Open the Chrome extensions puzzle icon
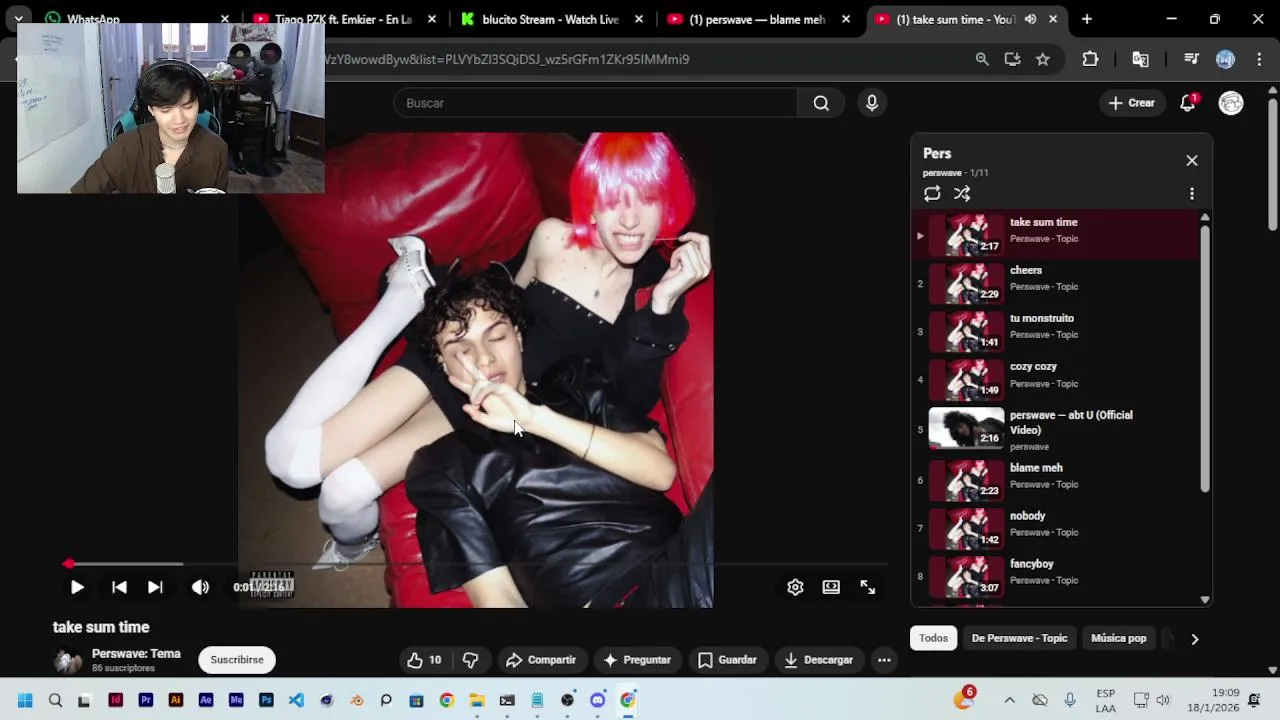Screen dimensions: 1280x720 pos(1090,59)
